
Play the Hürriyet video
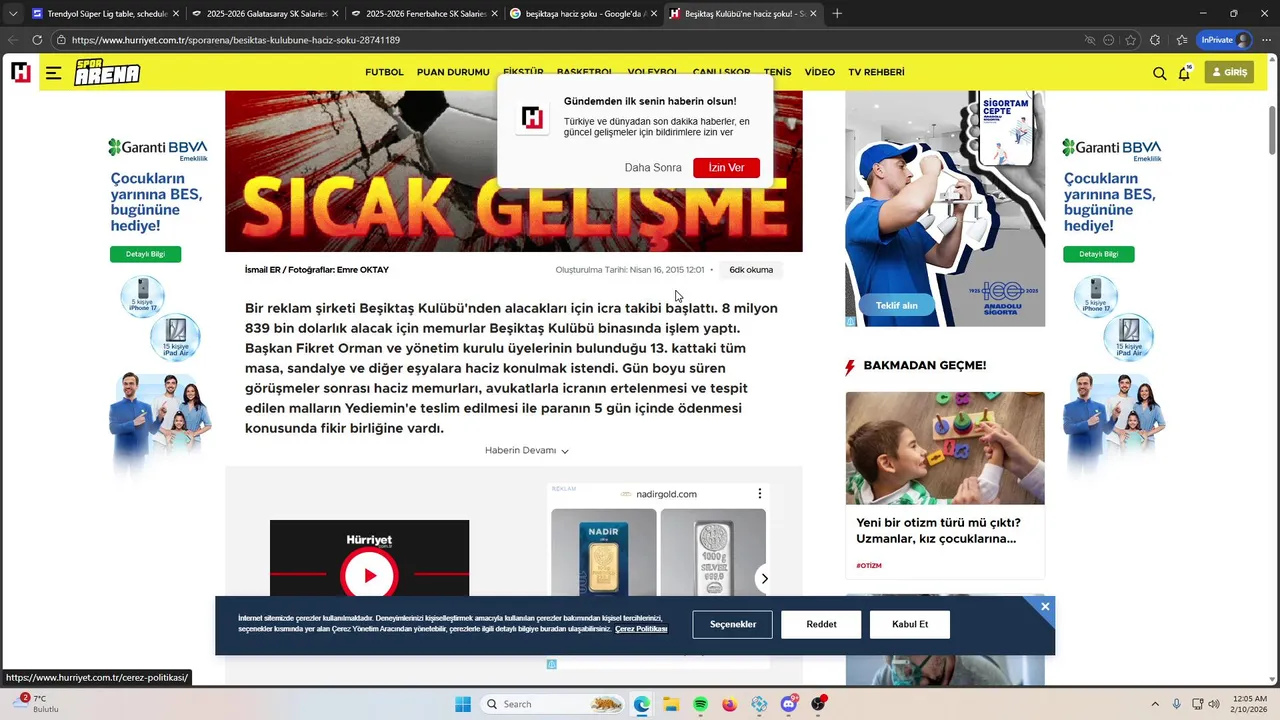(x=370, y=575)
